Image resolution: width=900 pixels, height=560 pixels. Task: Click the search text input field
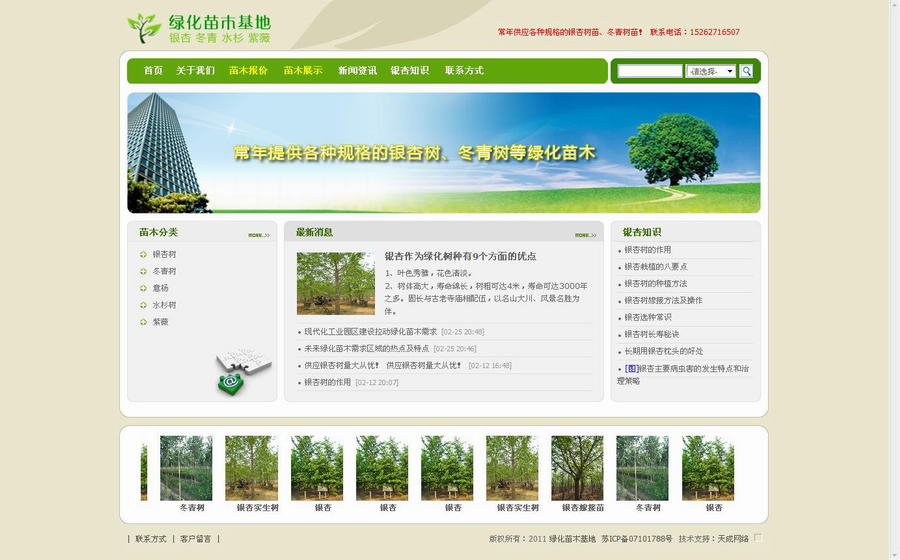[650, 71]
